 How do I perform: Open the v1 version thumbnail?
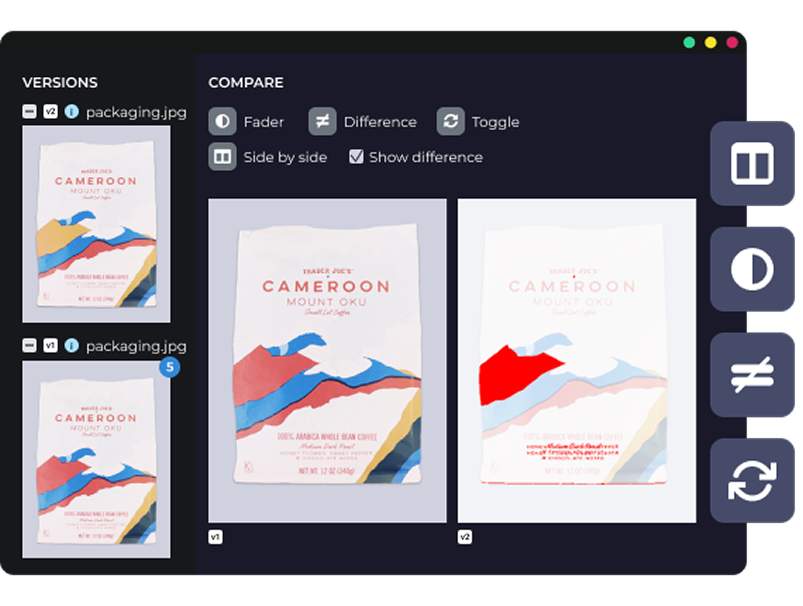(x=96, y=459)
